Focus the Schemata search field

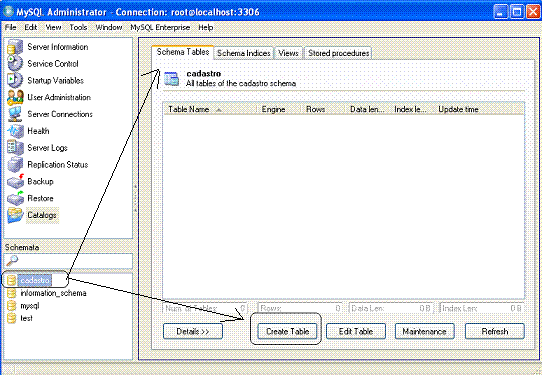[68, 261]
